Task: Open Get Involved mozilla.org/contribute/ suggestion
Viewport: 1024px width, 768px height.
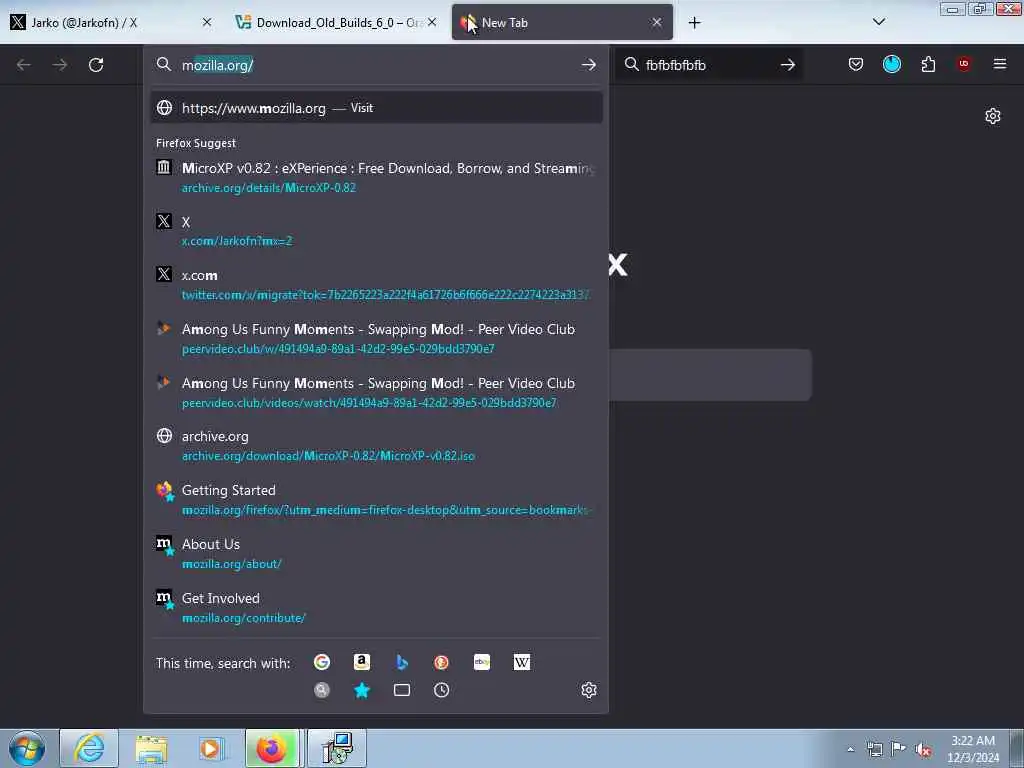Action: point(376,607)
